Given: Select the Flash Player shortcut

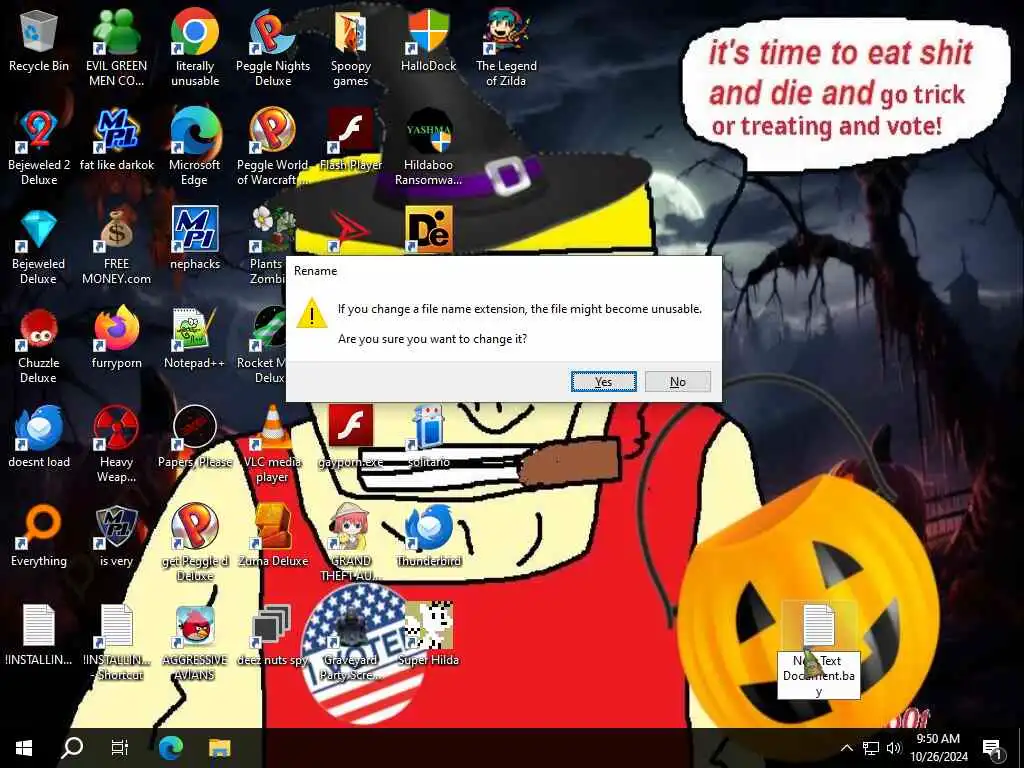Looking at the screenshot, I should [x=351, y=140].
